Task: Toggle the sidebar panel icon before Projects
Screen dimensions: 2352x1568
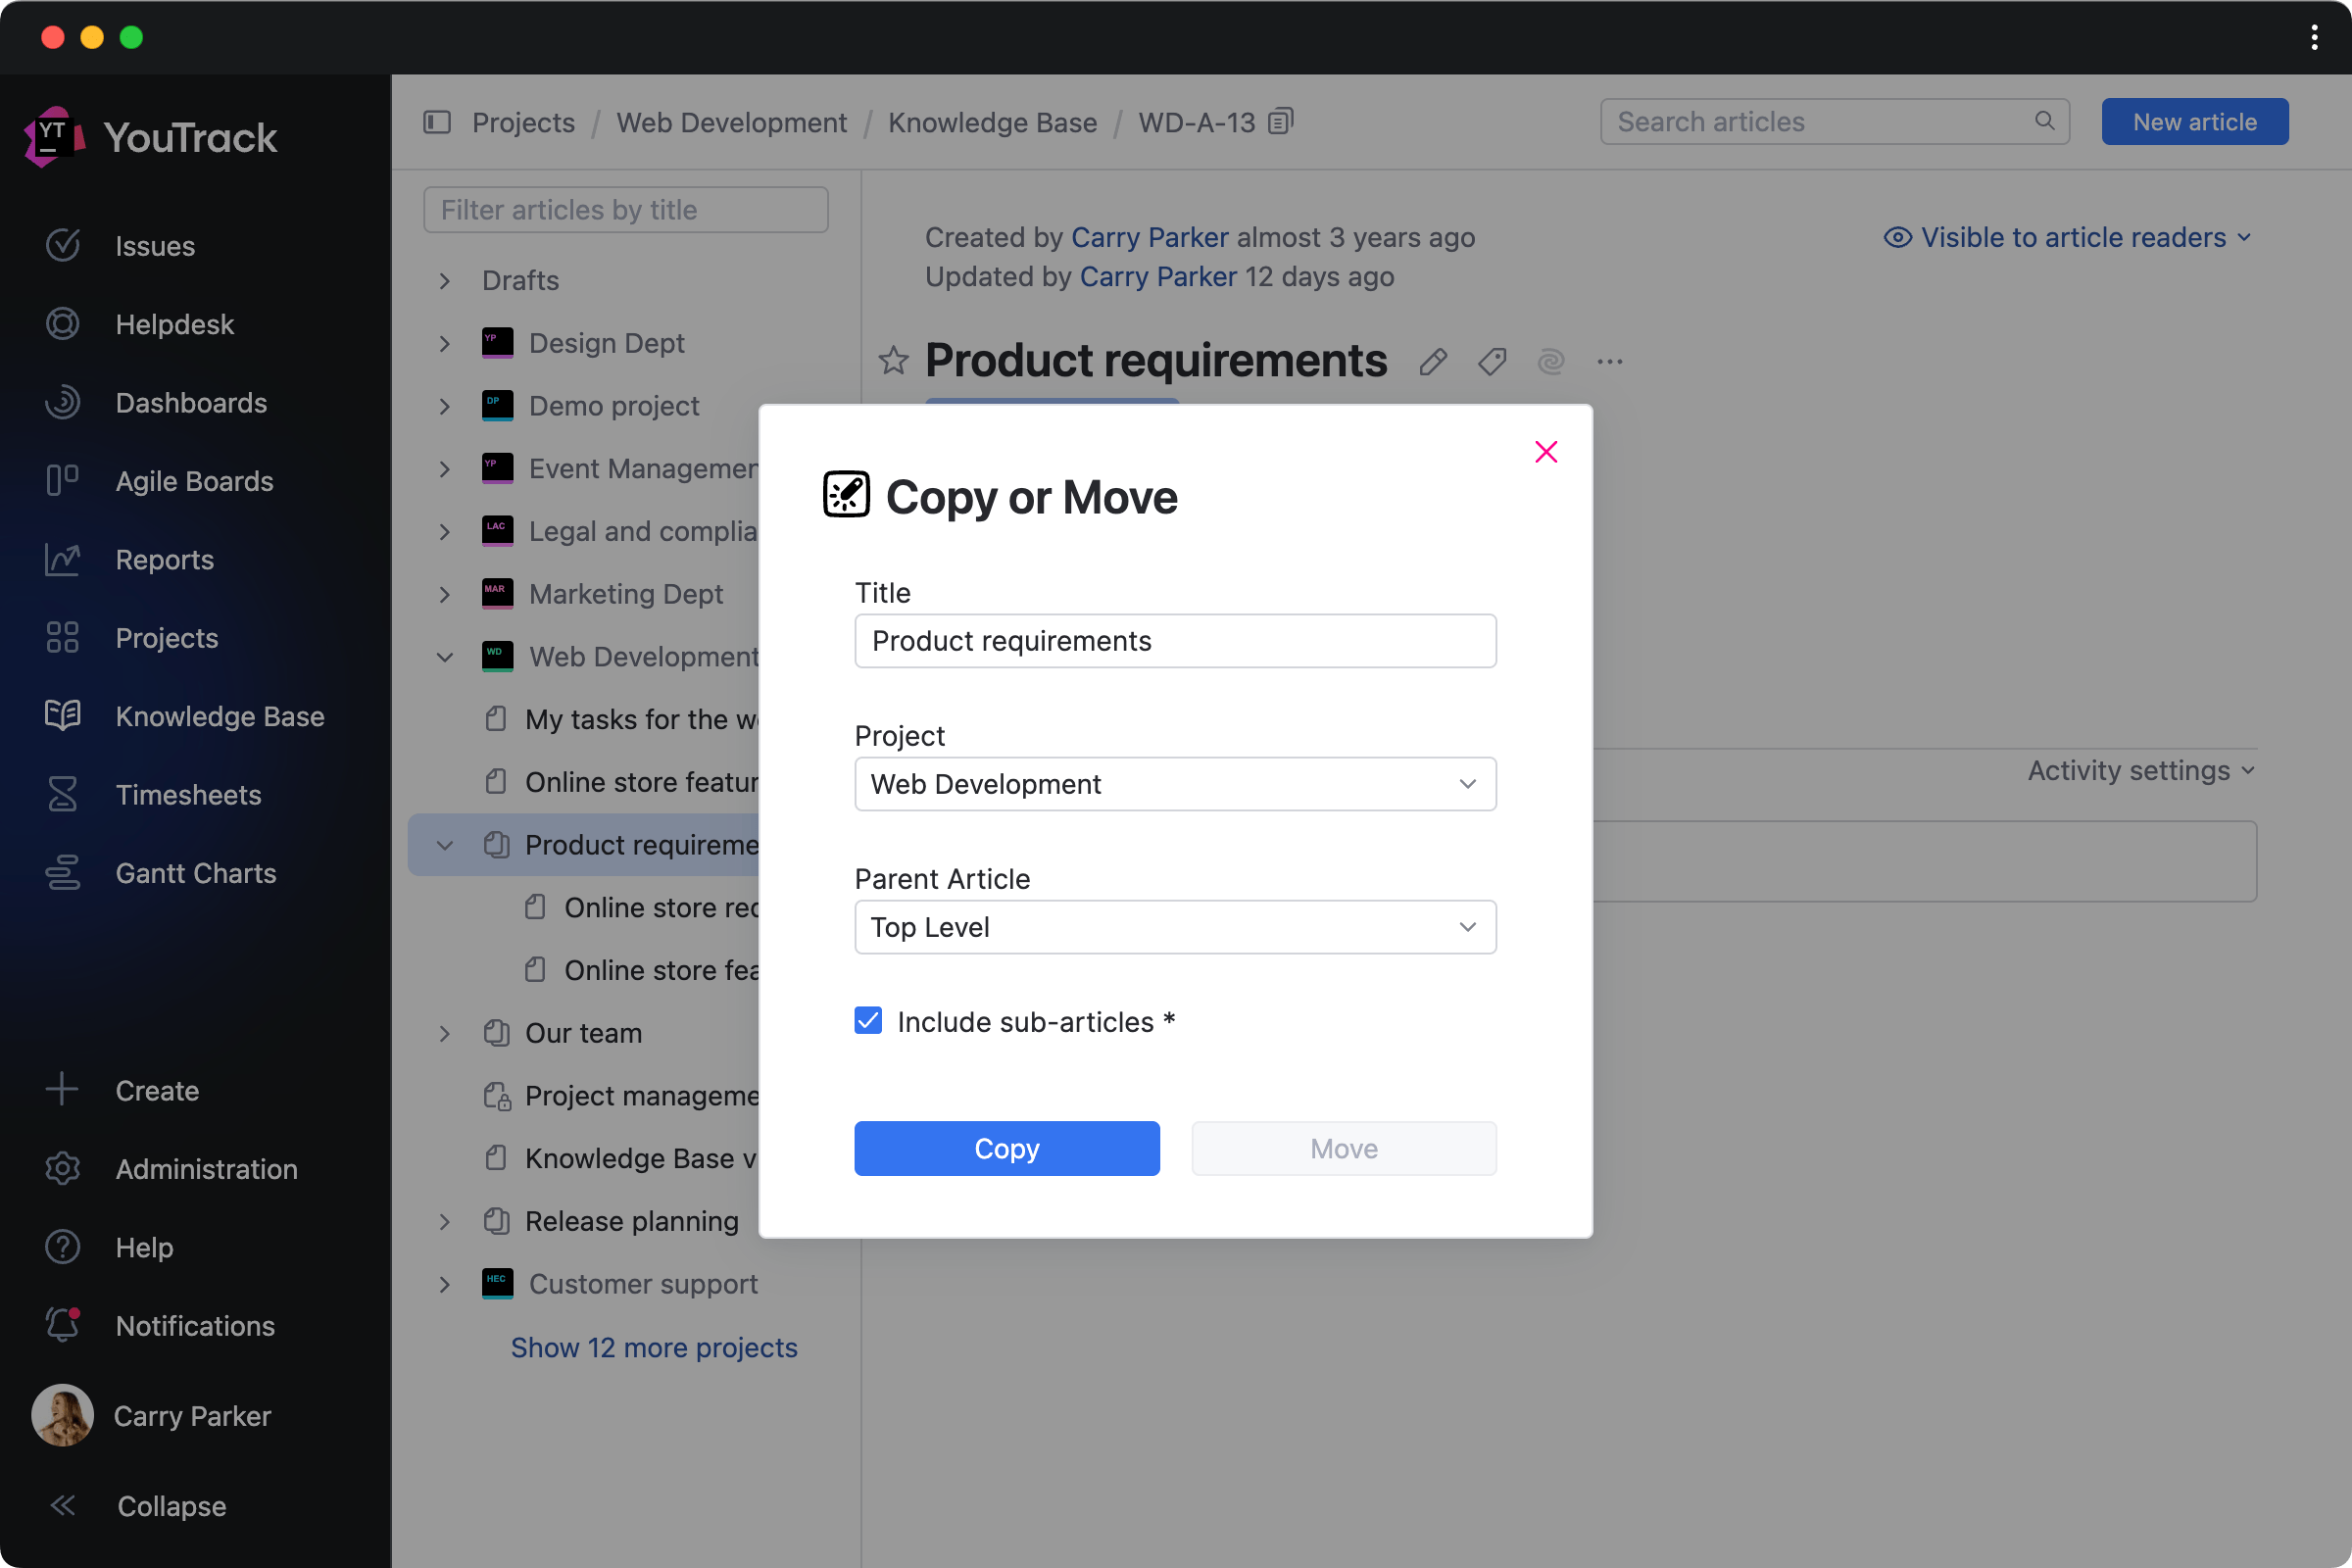Action: [437, 122]
